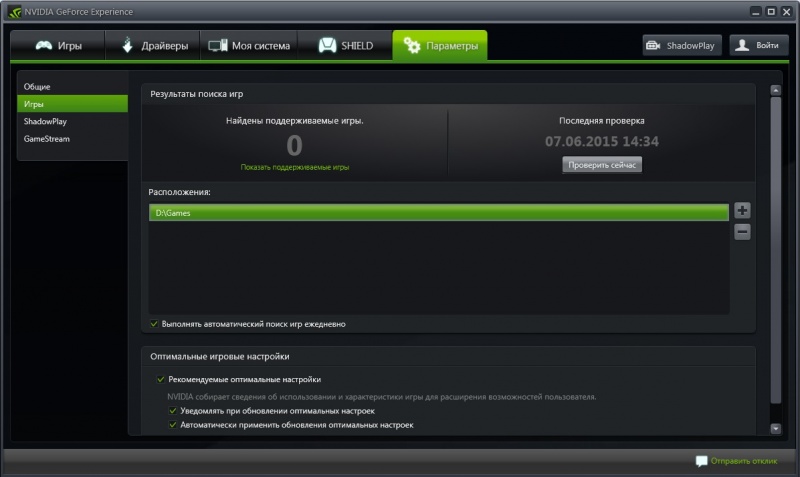Click the ShadowPlay camera icon
Viewport: 800px width, 477px height.
[x=653, y=45]
